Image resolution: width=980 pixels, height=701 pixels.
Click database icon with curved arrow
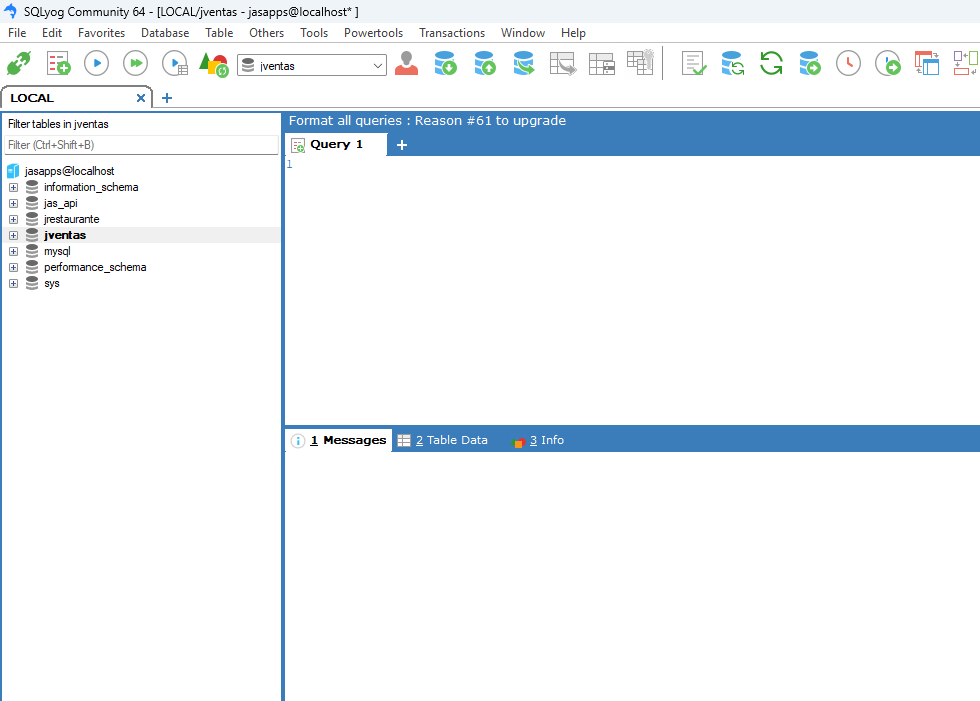524,63
